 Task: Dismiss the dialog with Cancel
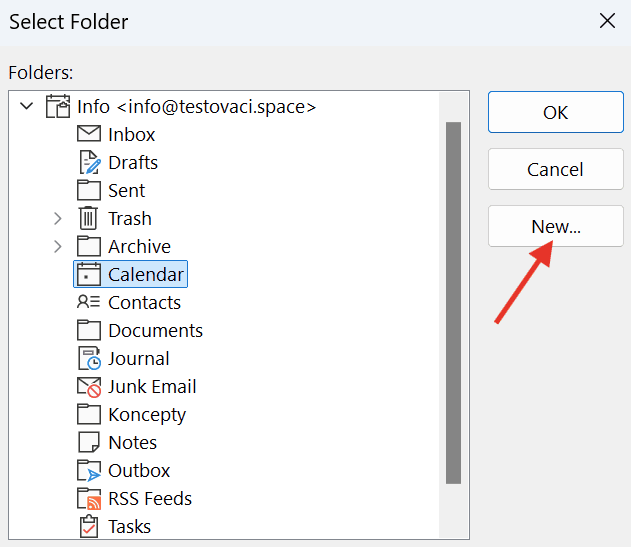click(x=556, y=169)
